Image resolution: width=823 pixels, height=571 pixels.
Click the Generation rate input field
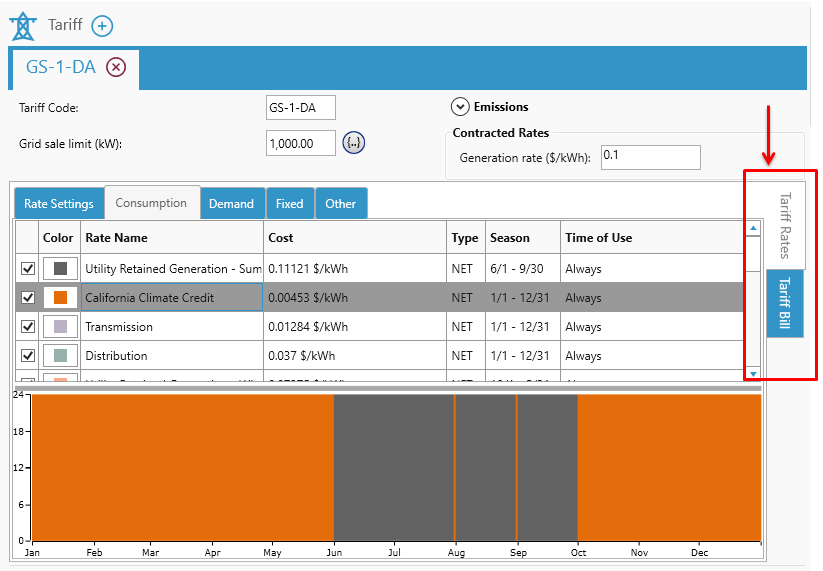650,157
